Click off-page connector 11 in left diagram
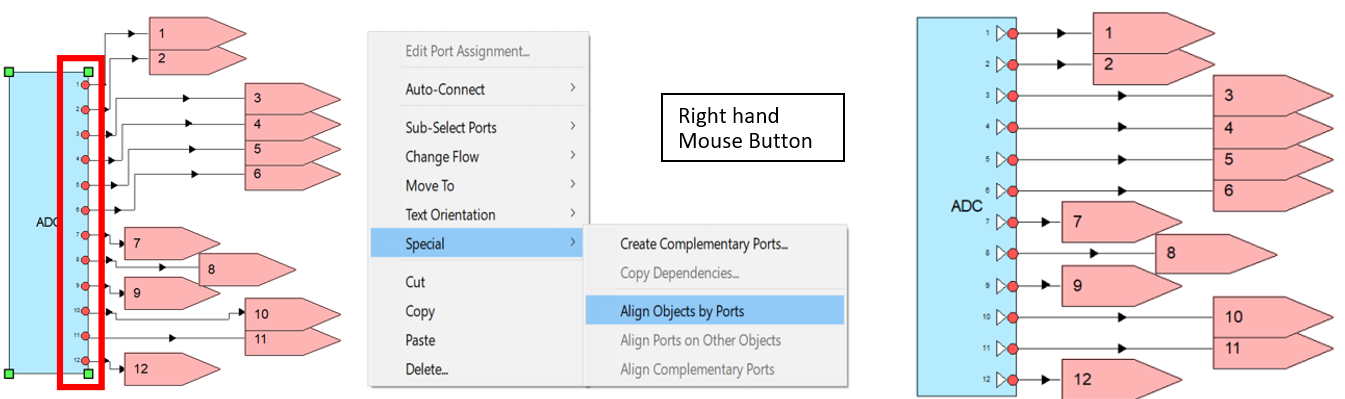Image resolution: width=1345 pixels, height=399 pixels. tap(292, 340)
